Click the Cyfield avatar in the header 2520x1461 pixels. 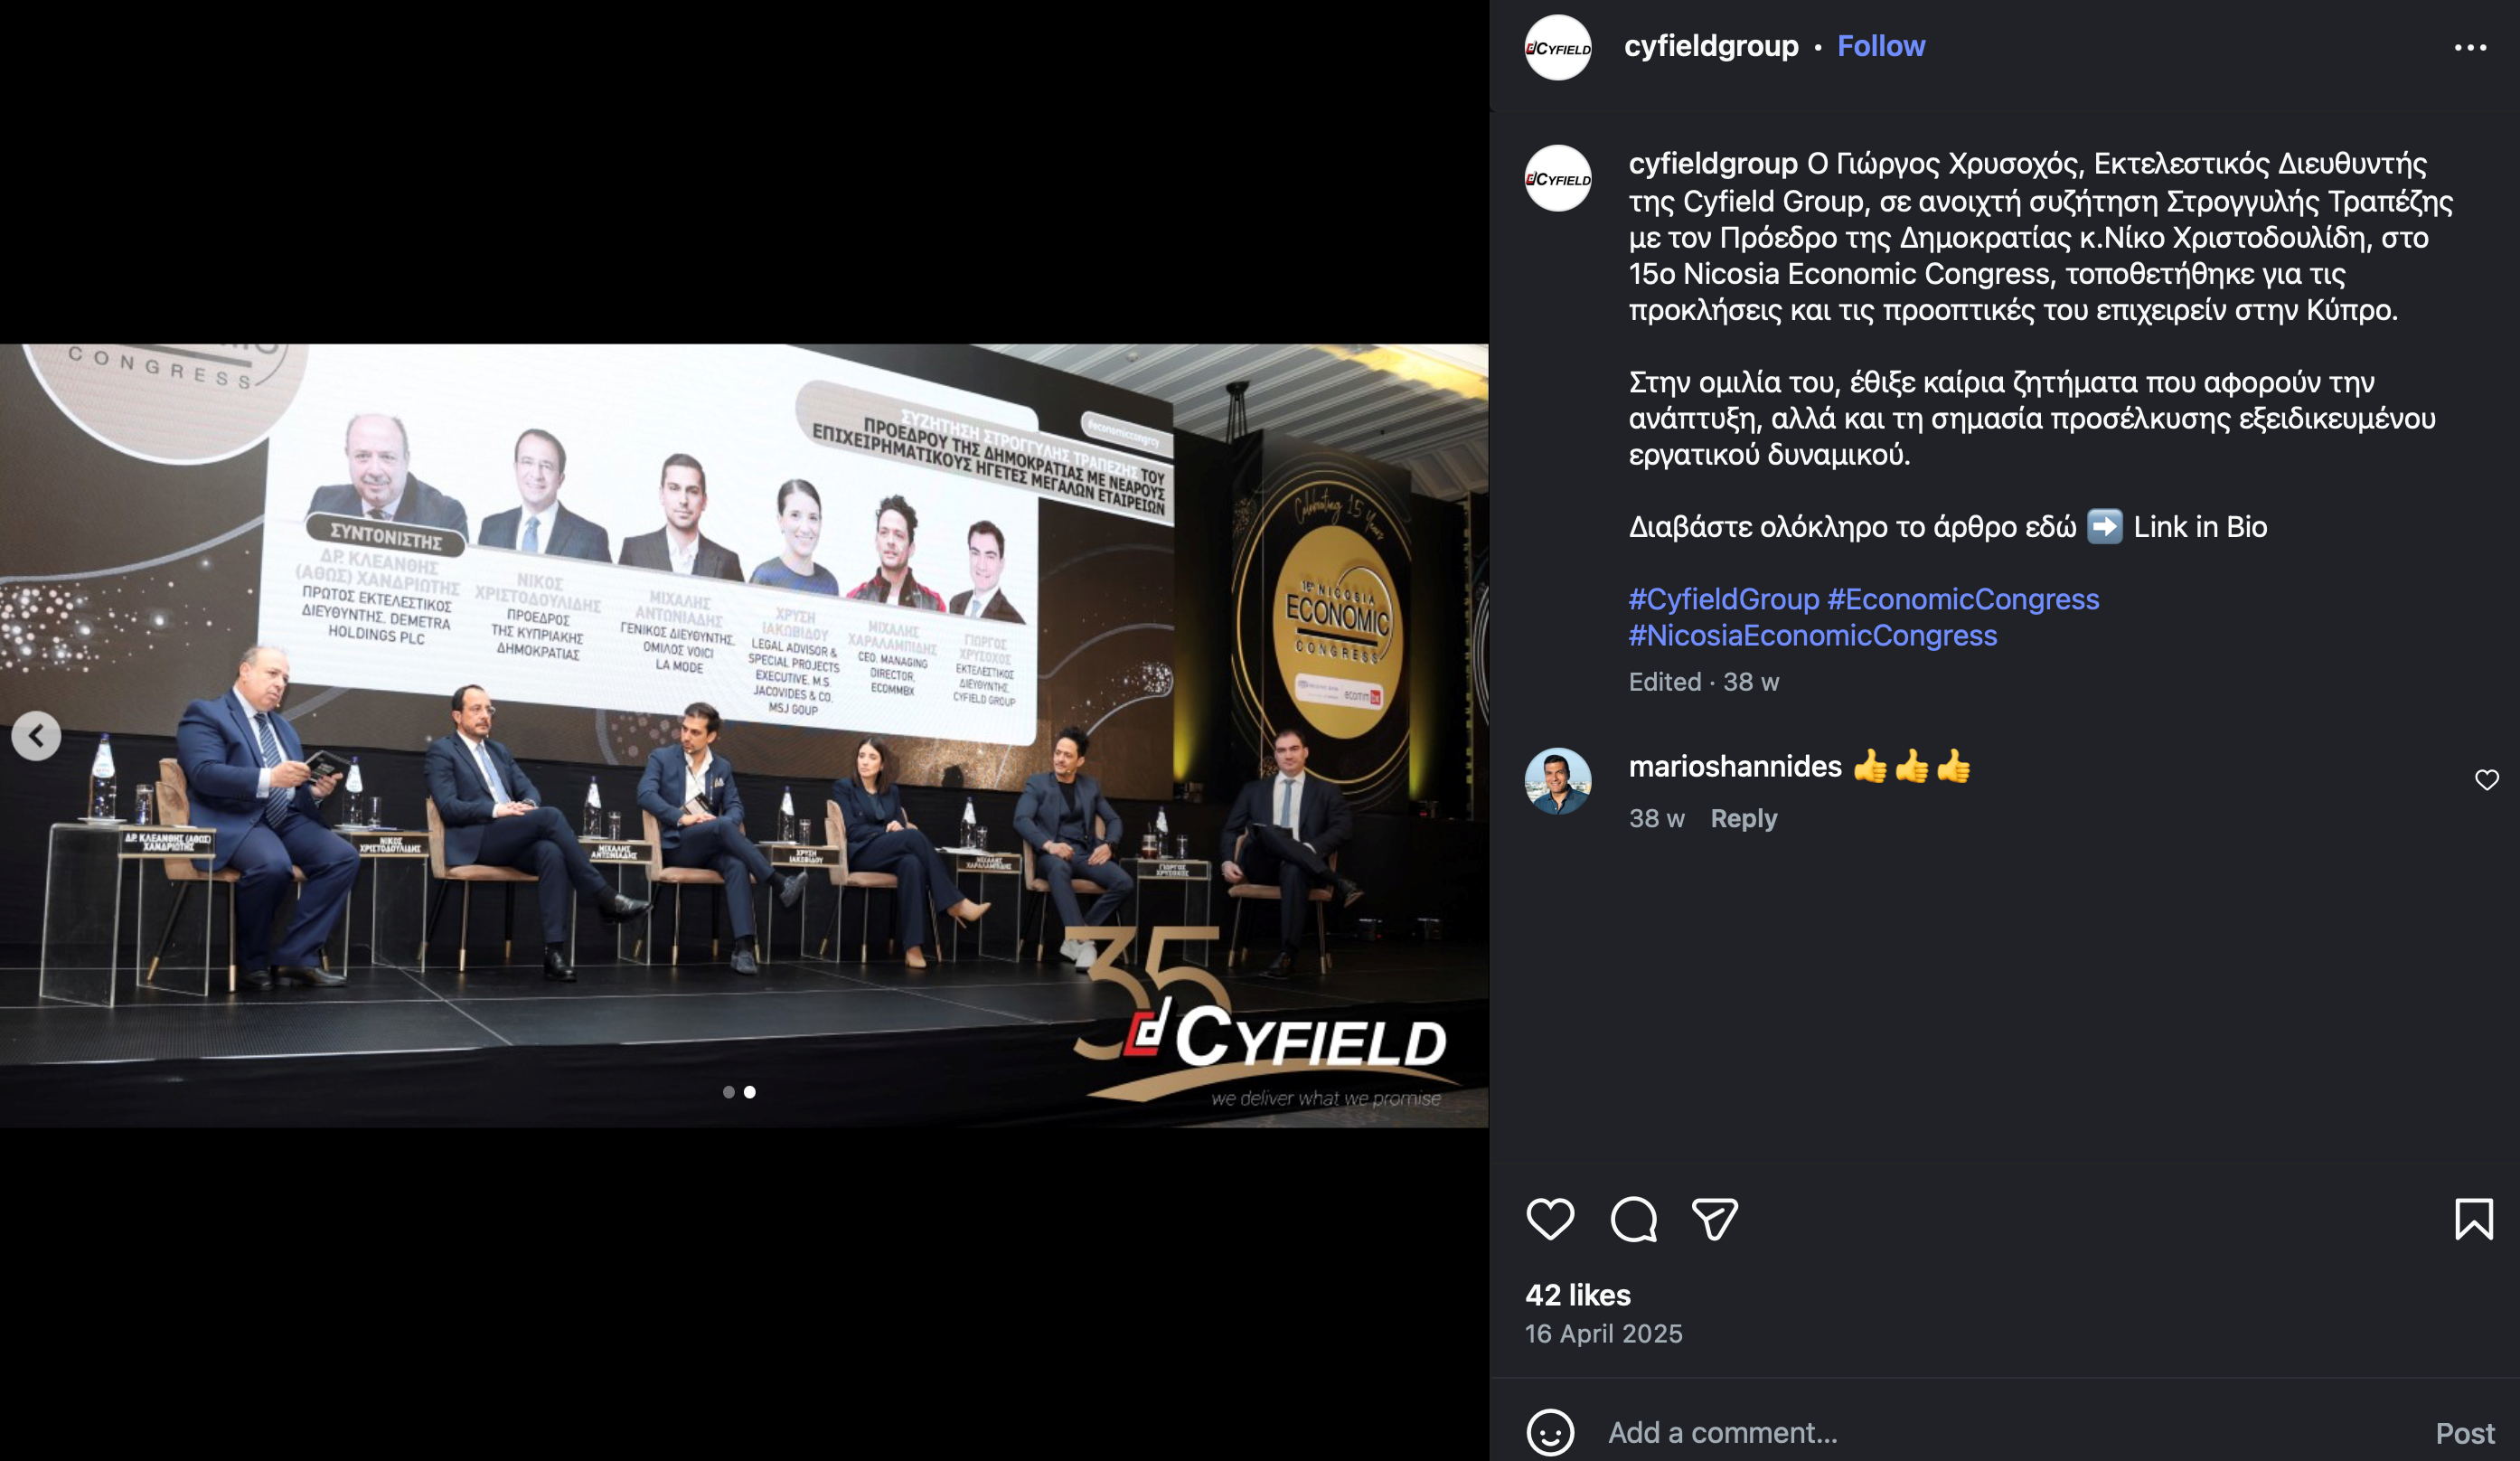(1558, 47)
